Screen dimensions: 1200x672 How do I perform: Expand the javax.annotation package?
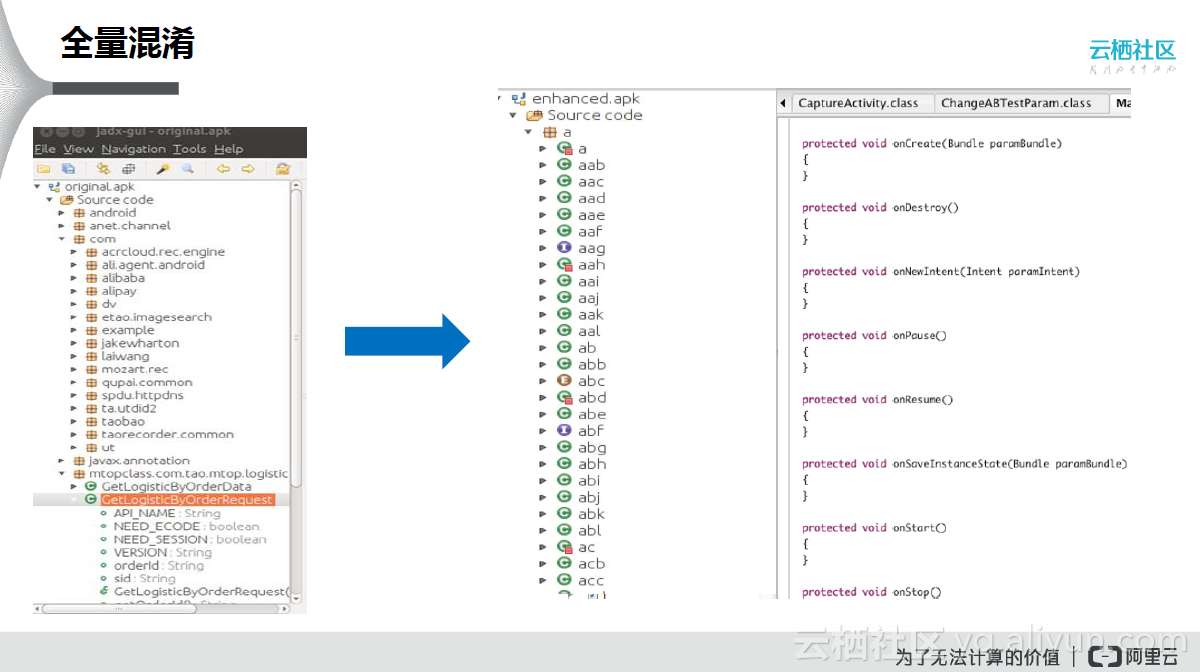[x=62, y=461]
